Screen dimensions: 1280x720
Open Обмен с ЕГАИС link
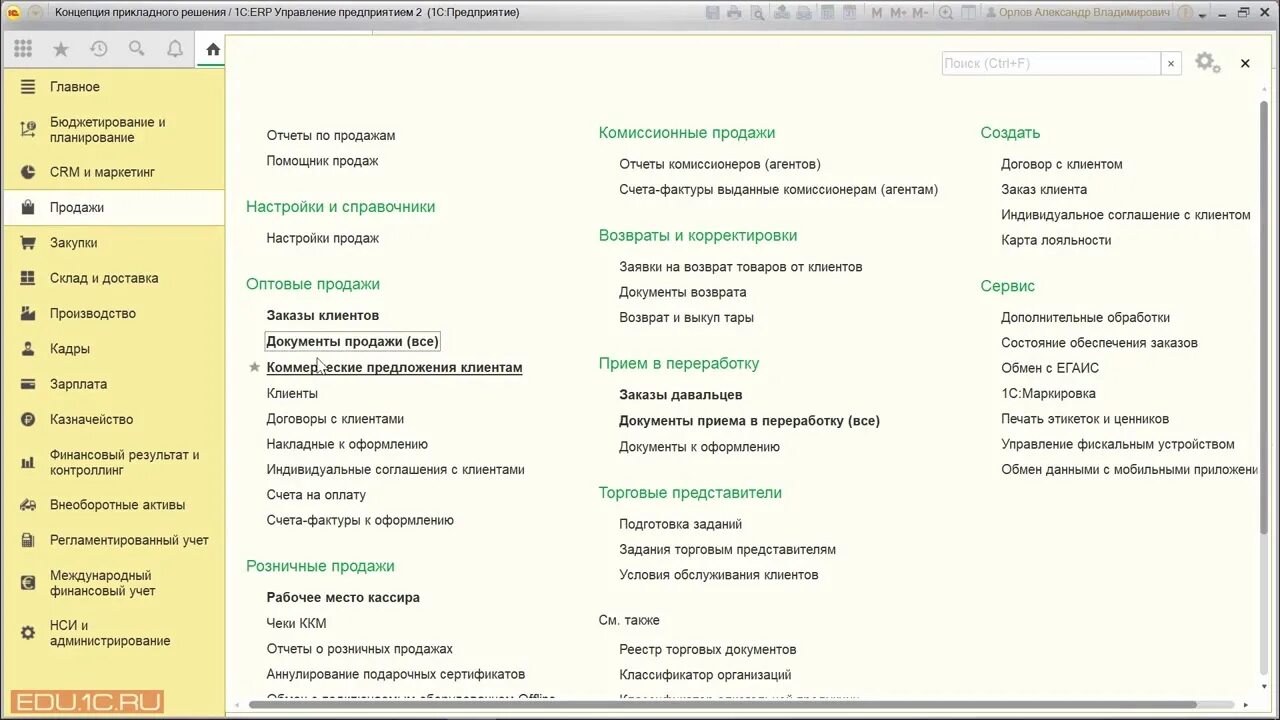pos(1050,368)
